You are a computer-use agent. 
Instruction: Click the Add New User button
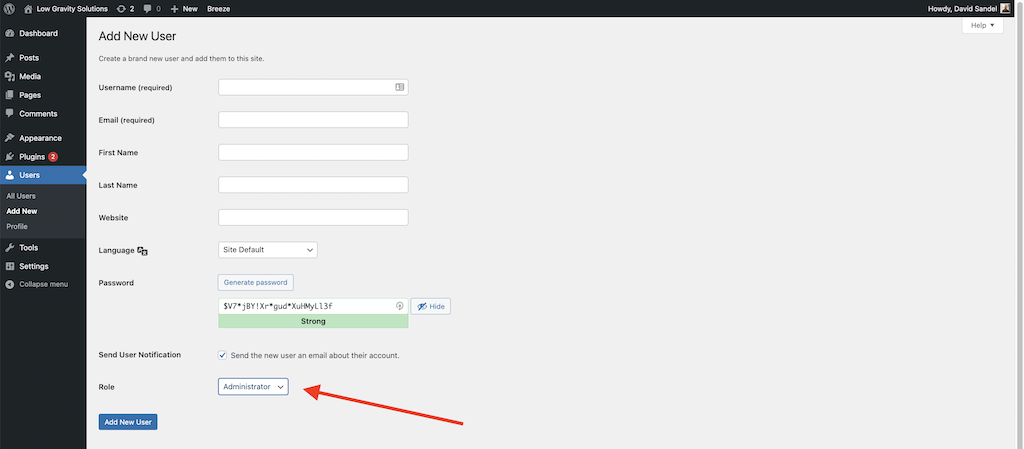tap(128, 422)
